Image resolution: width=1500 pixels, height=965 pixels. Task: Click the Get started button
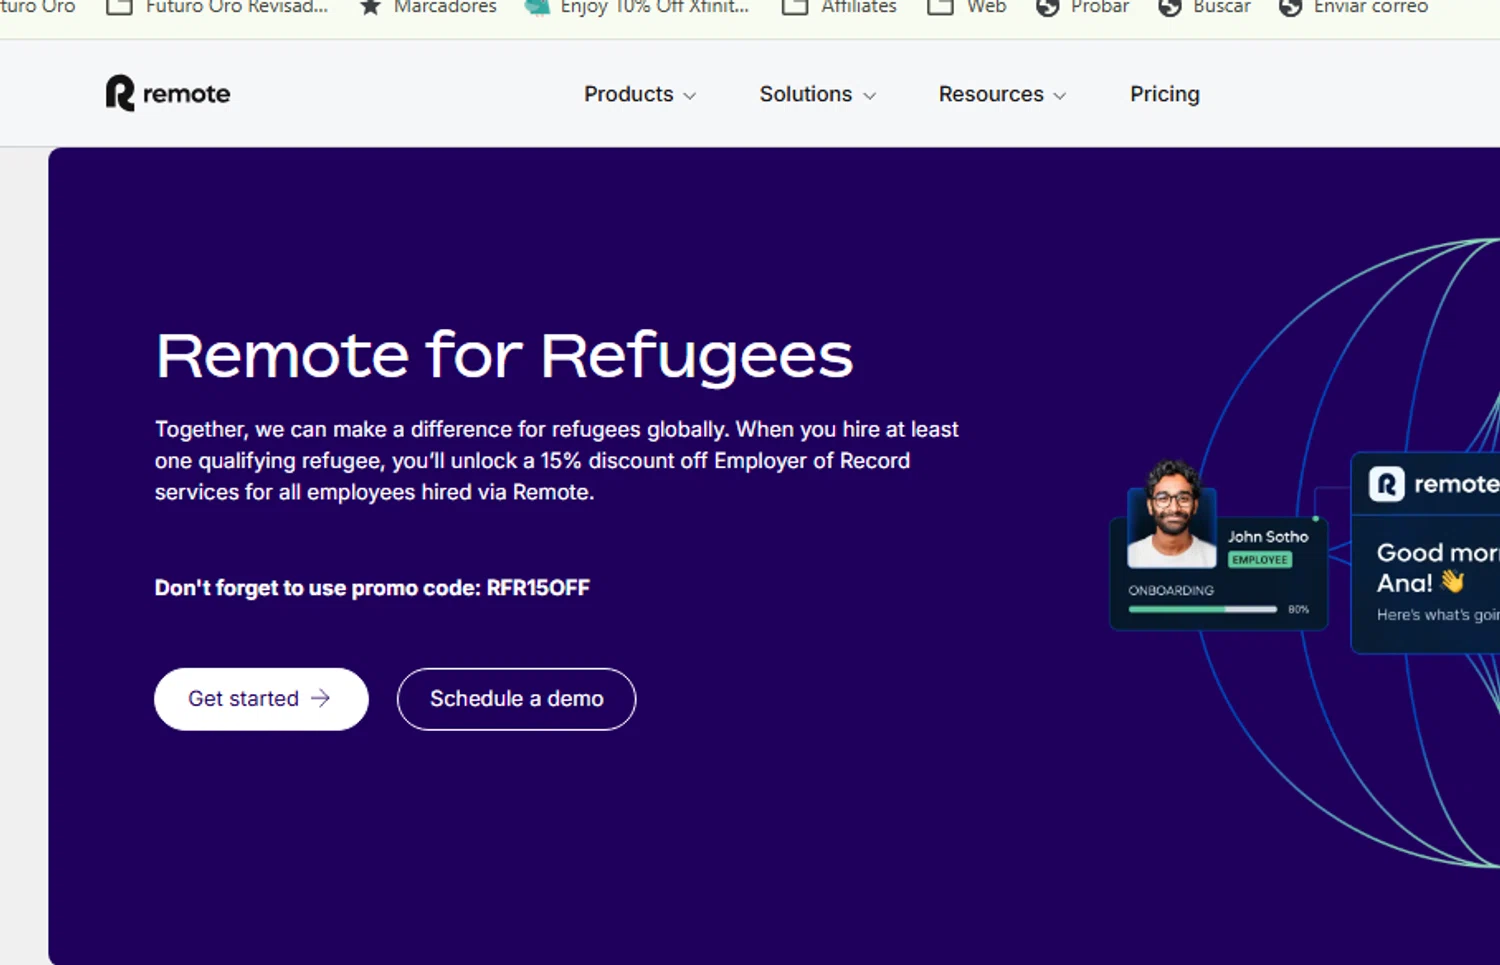click(x=261, y=699)
